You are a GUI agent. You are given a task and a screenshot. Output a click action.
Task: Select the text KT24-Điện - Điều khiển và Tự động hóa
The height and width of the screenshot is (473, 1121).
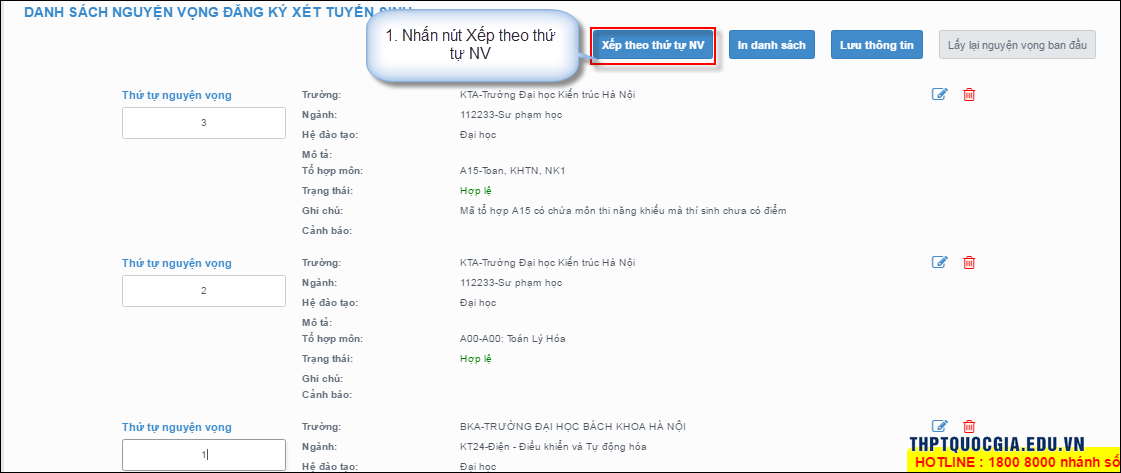point(553,447)
